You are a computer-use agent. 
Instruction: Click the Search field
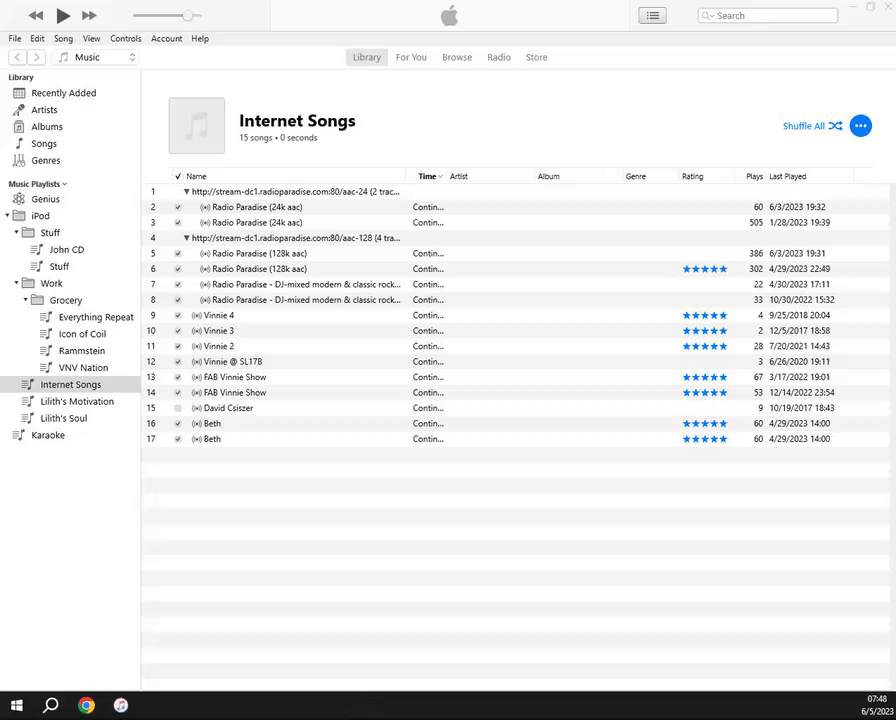point(767,16)
